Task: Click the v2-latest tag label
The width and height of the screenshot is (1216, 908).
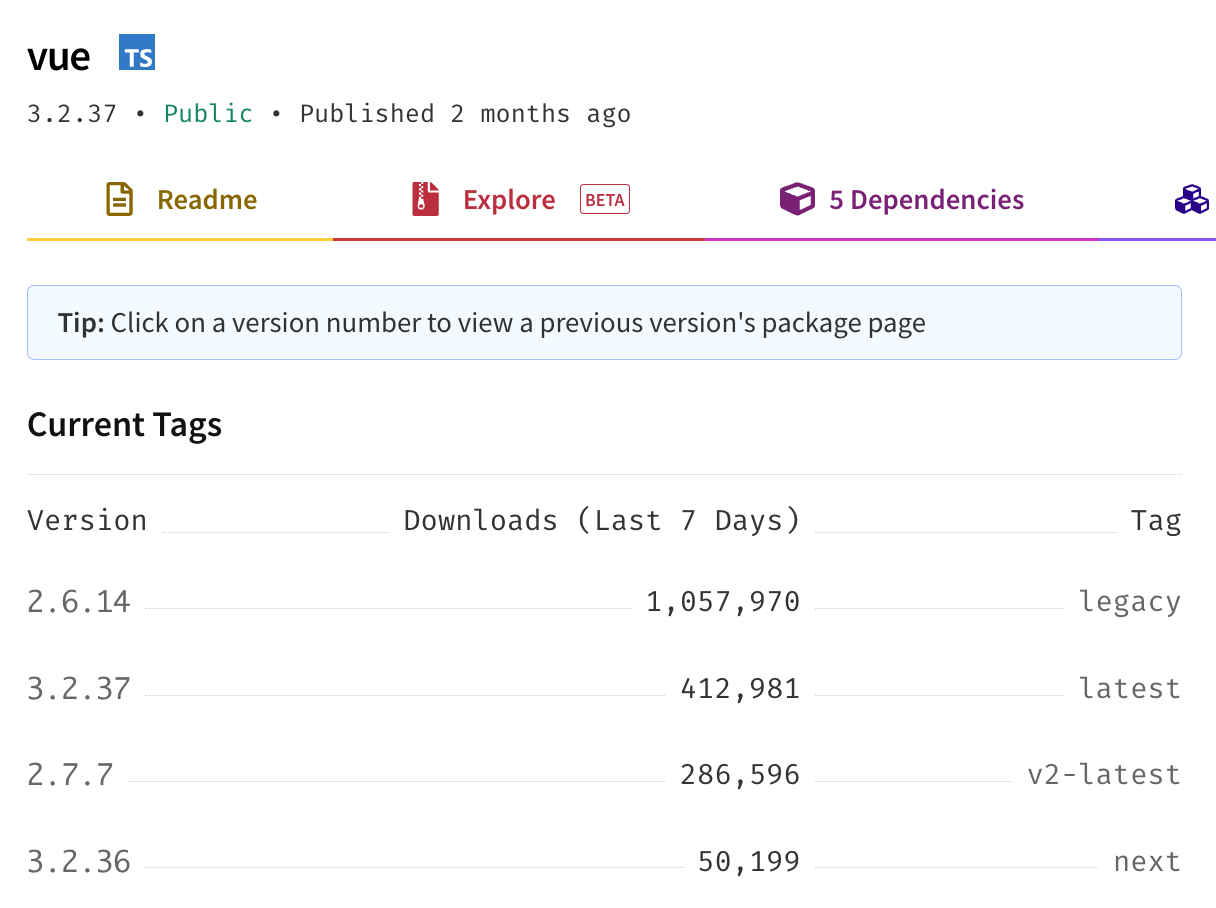Action: [x=1104, y=775]
